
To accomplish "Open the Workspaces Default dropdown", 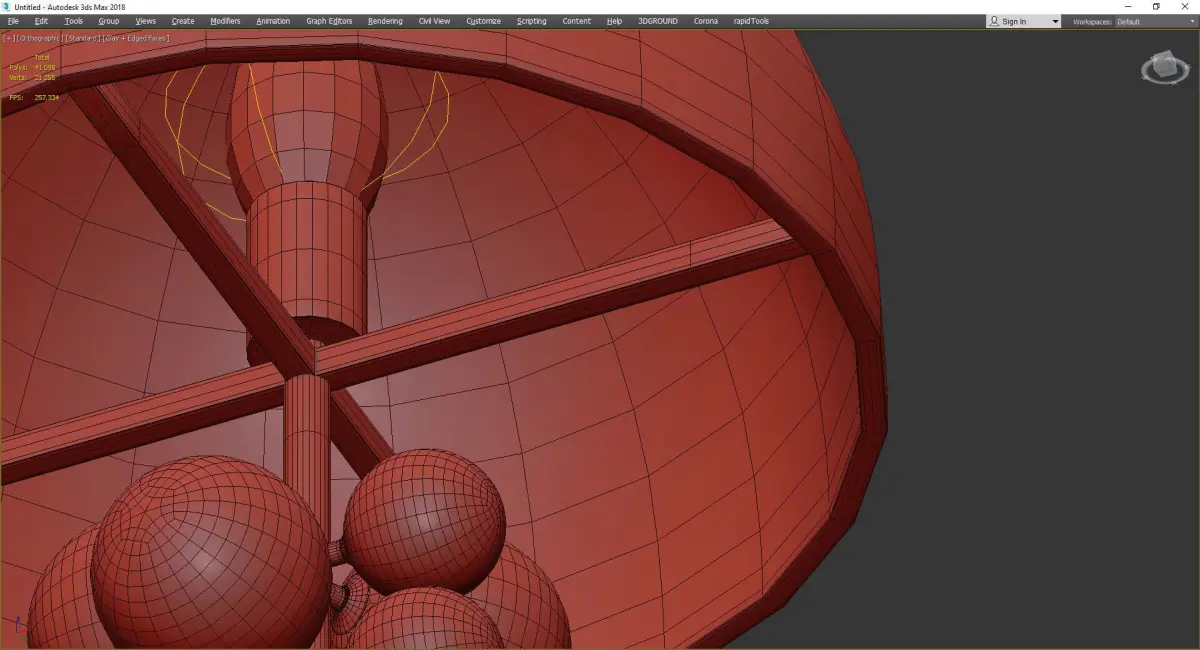I will (x=1154, y=21).
